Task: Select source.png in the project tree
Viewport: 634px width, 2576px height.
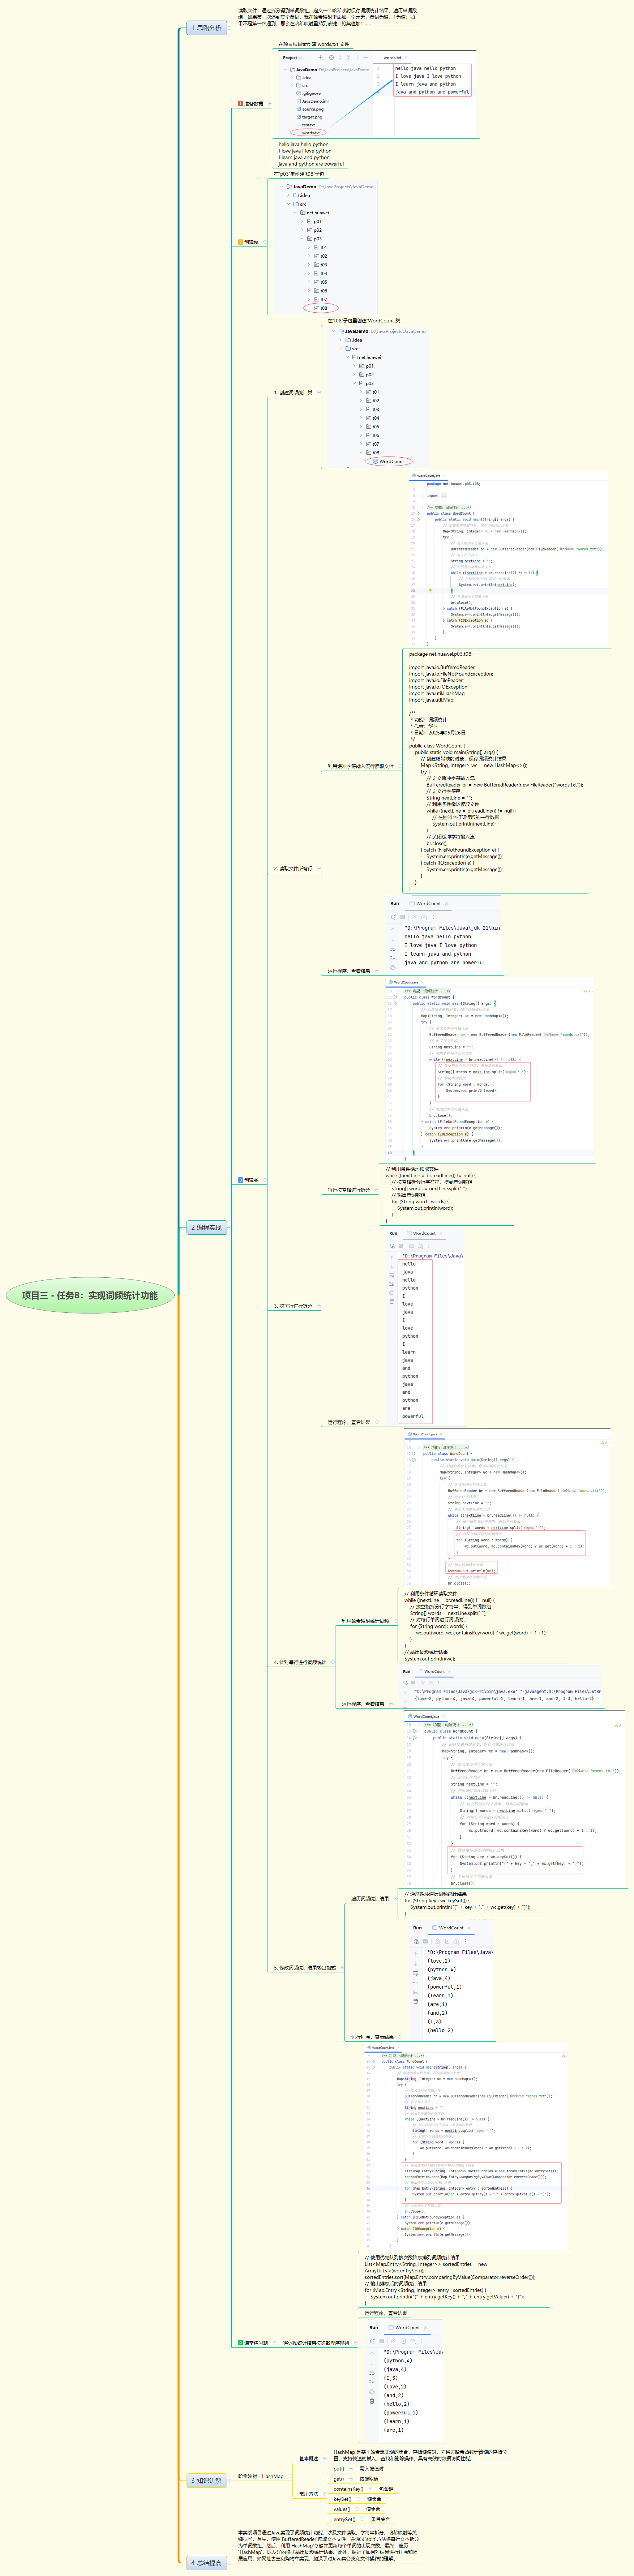Action: click(x=310, y=109)
